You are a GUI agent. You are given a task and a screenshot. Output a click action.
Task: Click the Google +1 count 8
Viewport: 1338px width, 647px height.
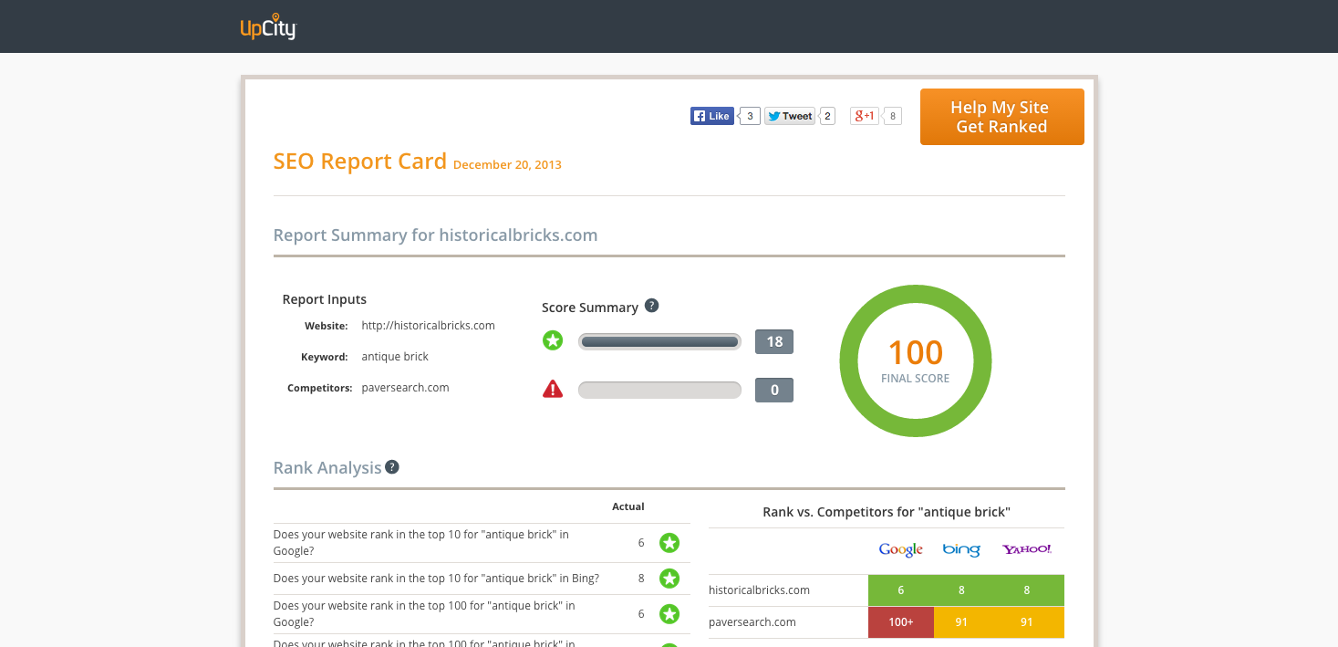pos(892,116)
